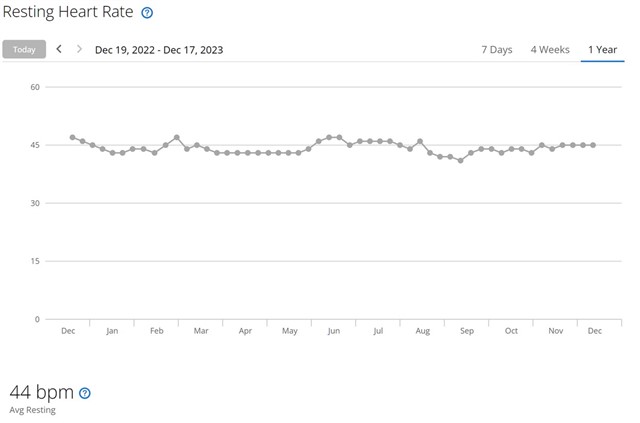Switch to 4 Weeks view
Image resolution: width=640 pixels, height=423 pixels.
(549, 49)
